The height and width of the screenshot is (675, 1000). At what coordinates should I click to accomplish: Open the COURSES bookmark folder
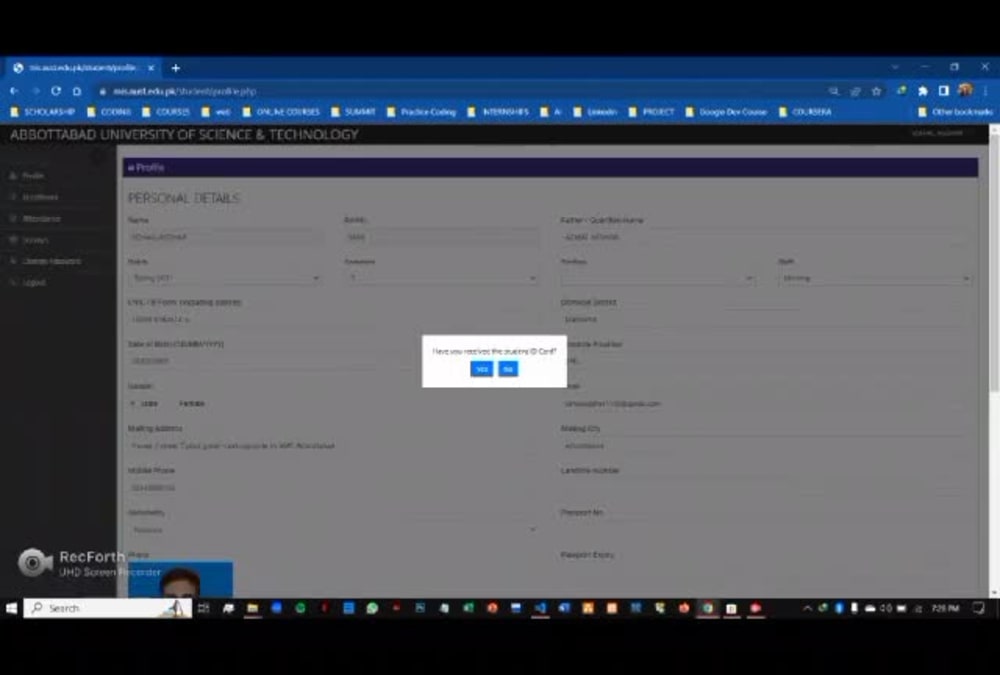click(x=166, y=112)
